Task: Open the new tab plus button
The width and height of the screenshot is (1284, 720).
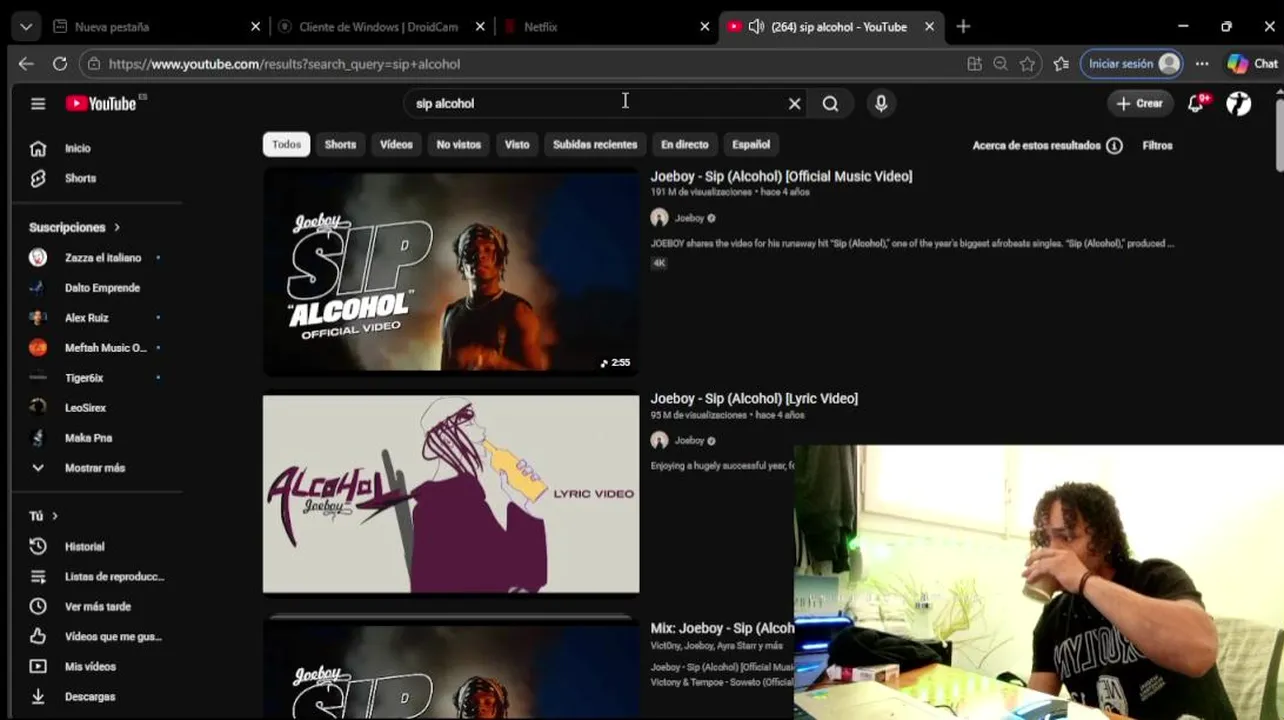Action: pyautogui.click(x=963, y=26)
